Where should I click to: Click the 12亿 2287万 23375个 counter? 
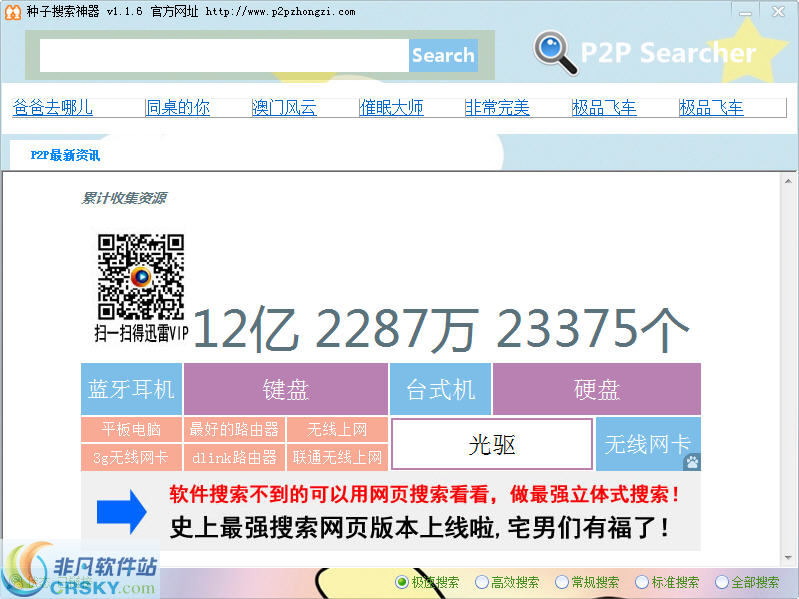point(441,329)
